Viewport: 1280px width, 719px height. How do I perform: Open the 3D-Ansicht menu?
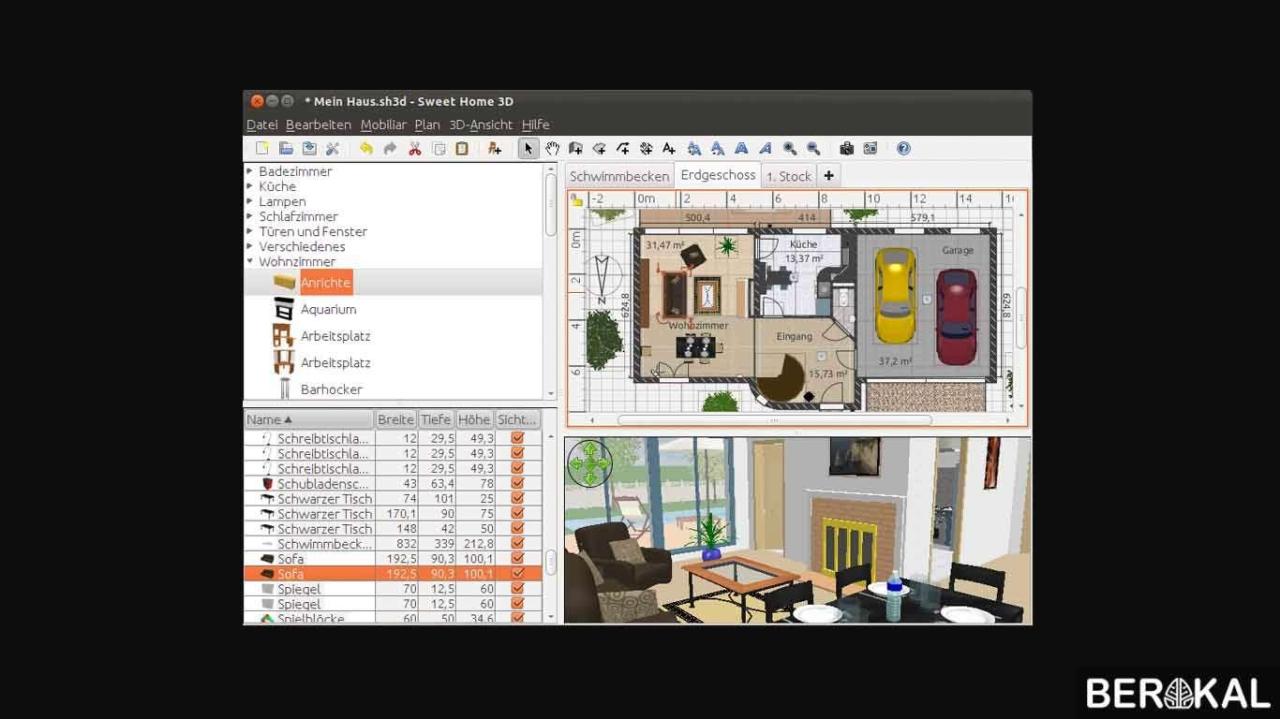pos(481,124)
